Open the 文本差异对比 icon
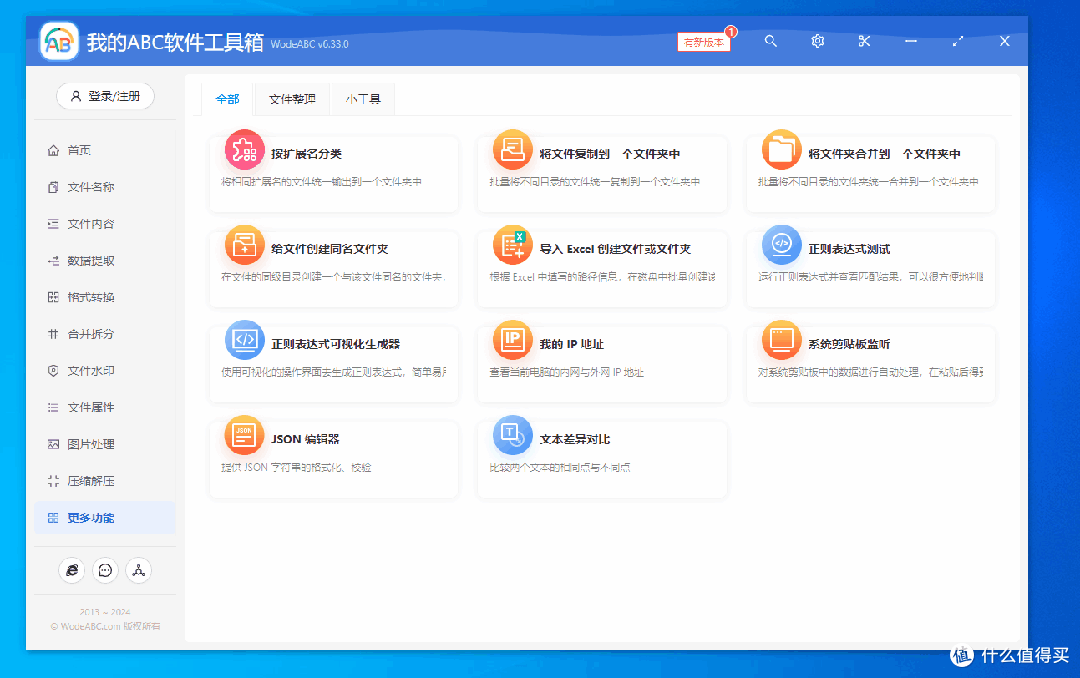Image resolution: width=1080 pixels, height=678 pixels. 513,435
